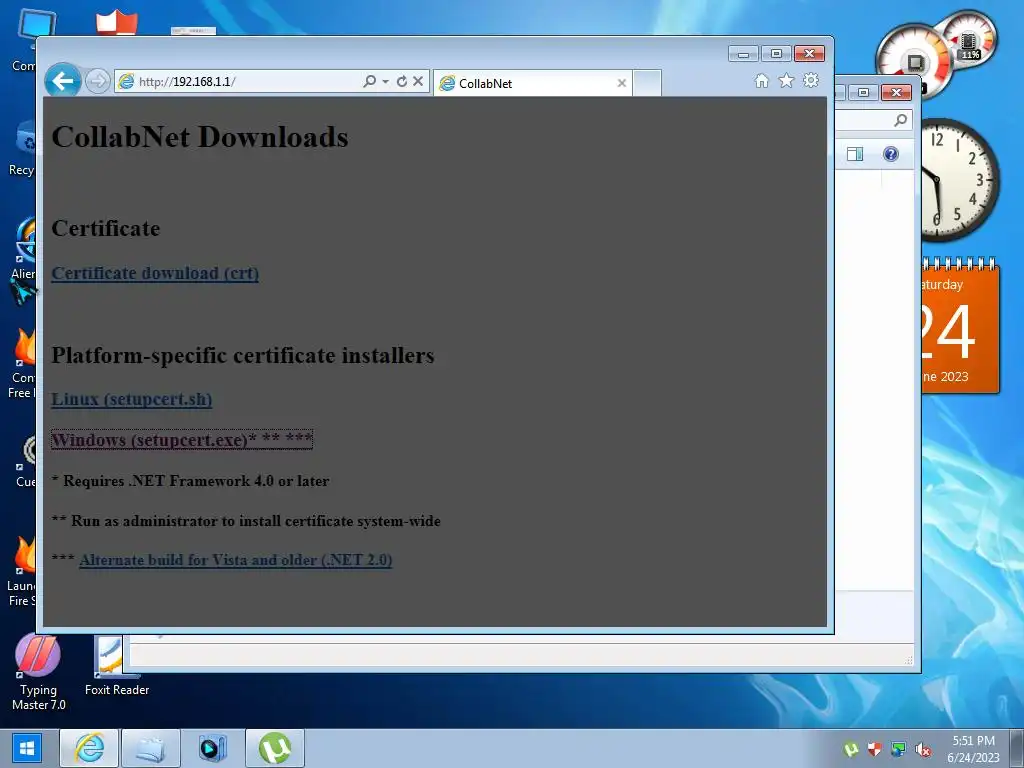Go to IE home page icon
This screenshot has width=1024, height=768.
(761, 80)
